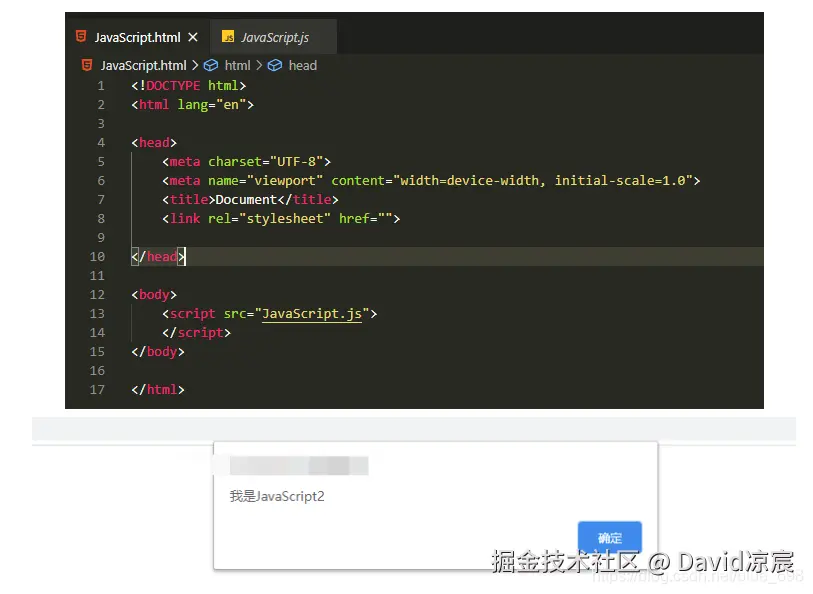Click the closing html tag on line 17

158,390
